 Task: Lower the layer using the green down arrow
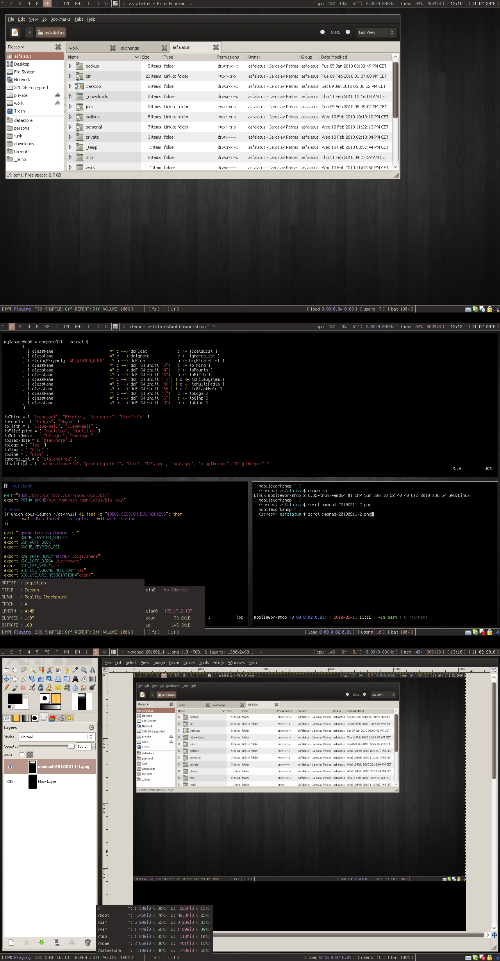click(42, 943)
